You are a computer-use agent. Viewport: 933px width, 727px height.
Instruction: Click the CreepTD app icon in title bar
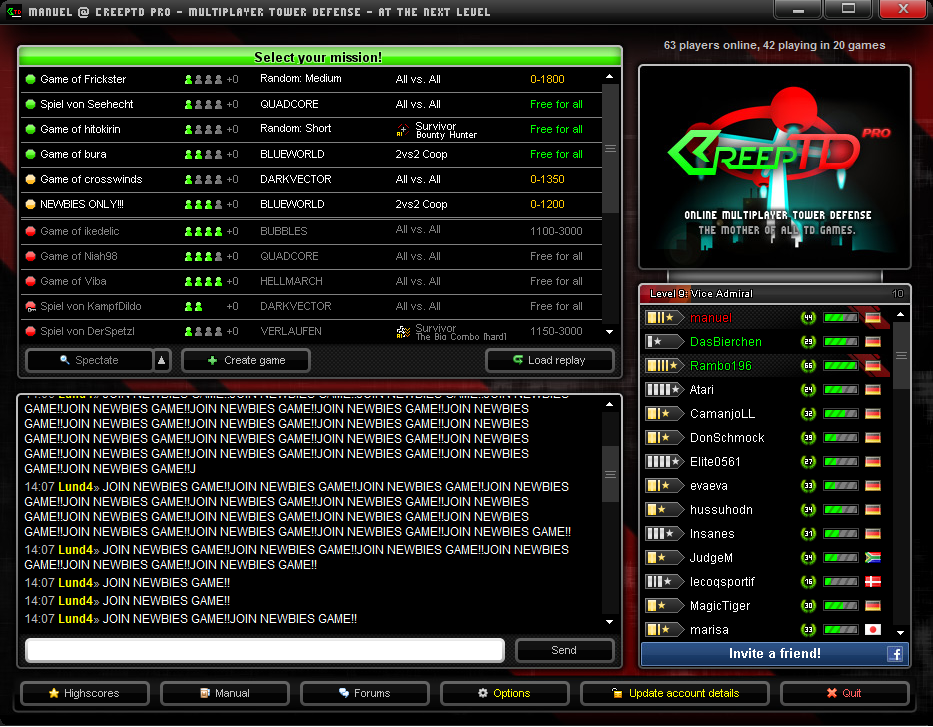pos(14,11)
